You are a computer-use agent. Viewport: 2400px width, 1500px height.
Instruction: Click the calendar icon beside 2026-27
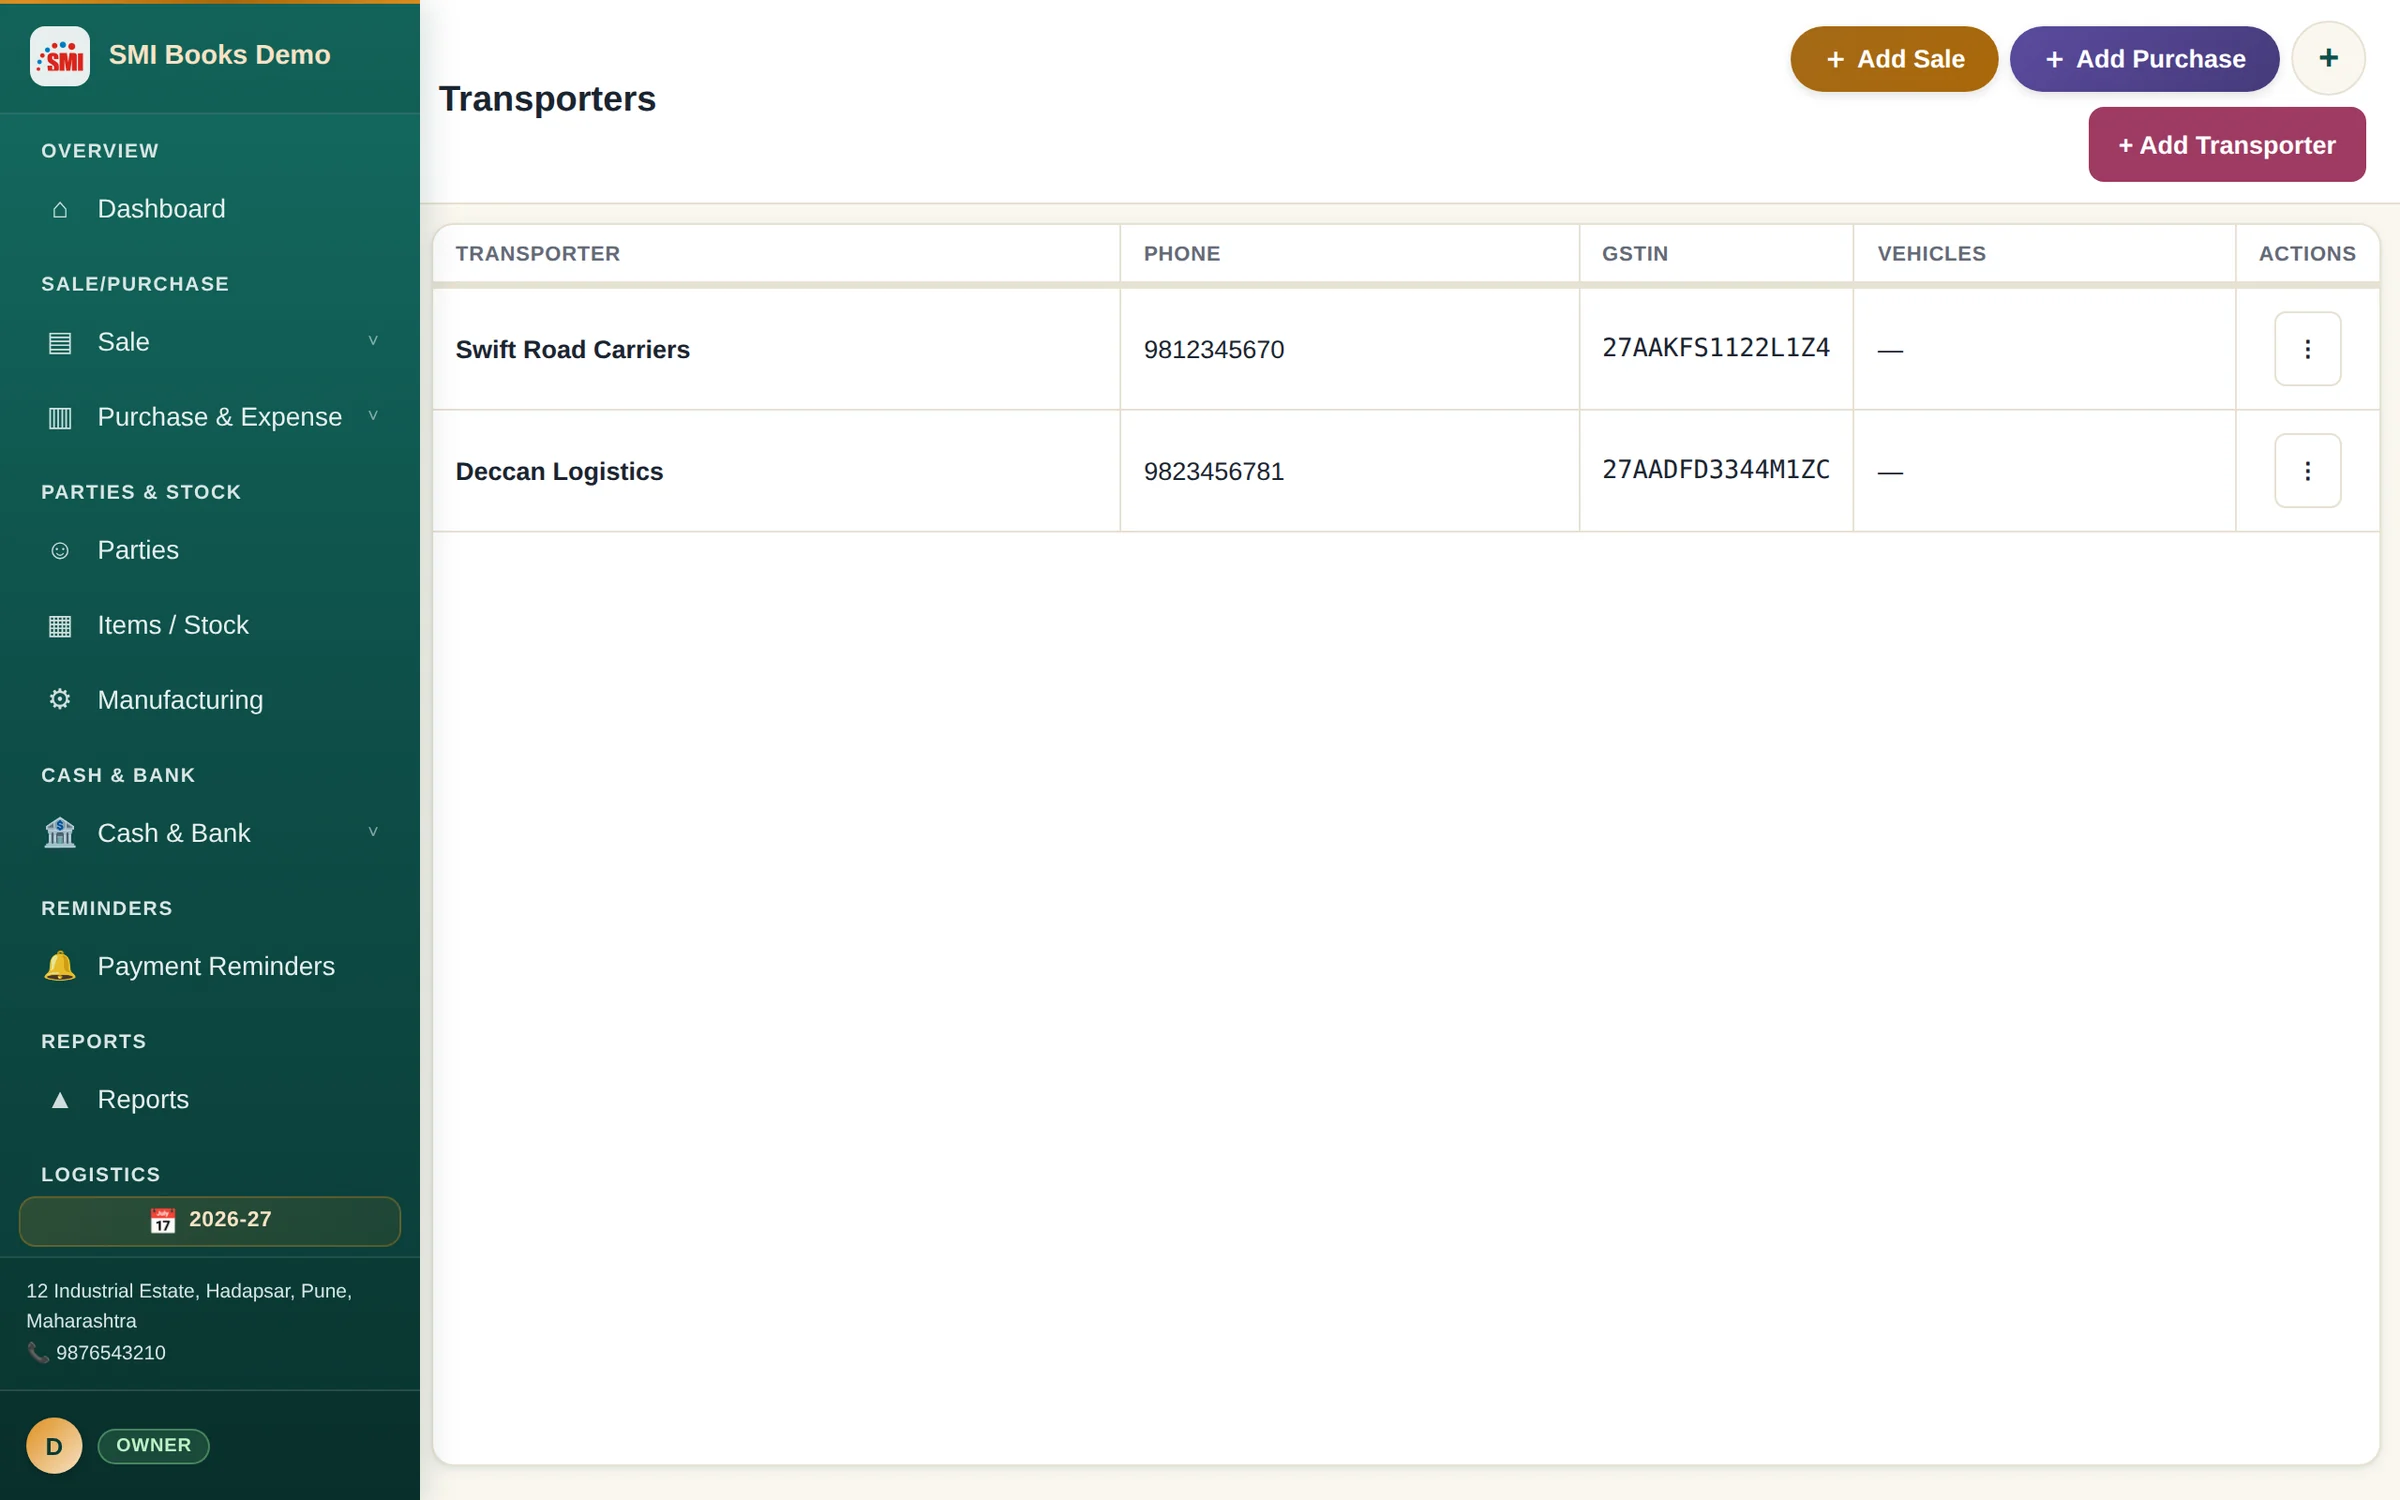(162, 1220)
